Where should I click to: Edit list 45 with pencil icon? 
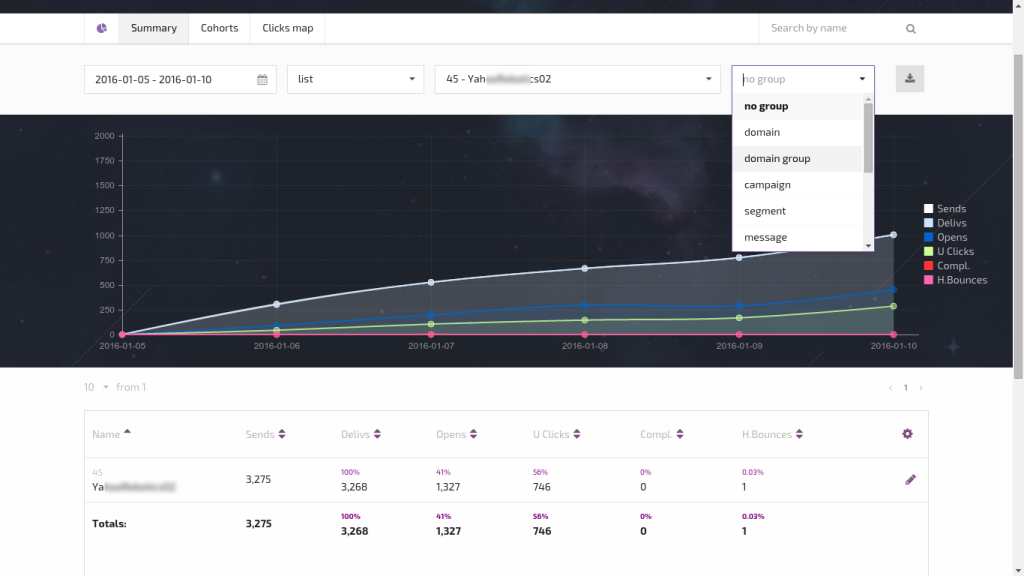coord(910,480)
